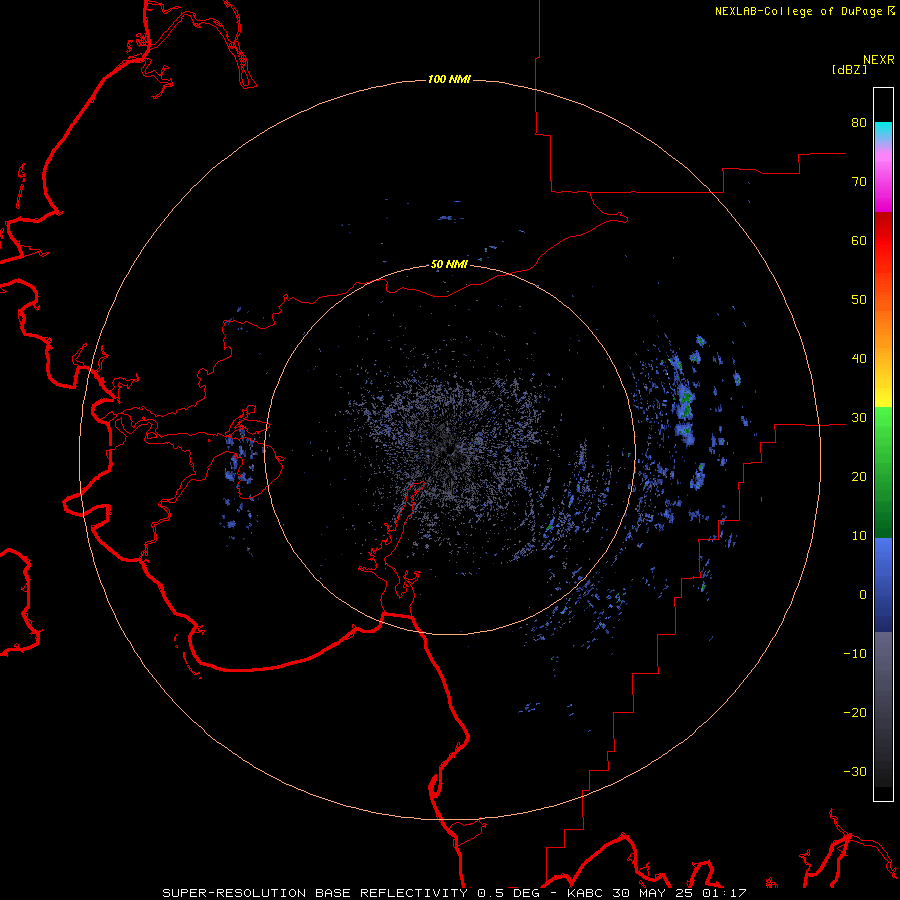Click the 50 value on the dBZ scale
The image size is (900, 900).
click(859, 300)
